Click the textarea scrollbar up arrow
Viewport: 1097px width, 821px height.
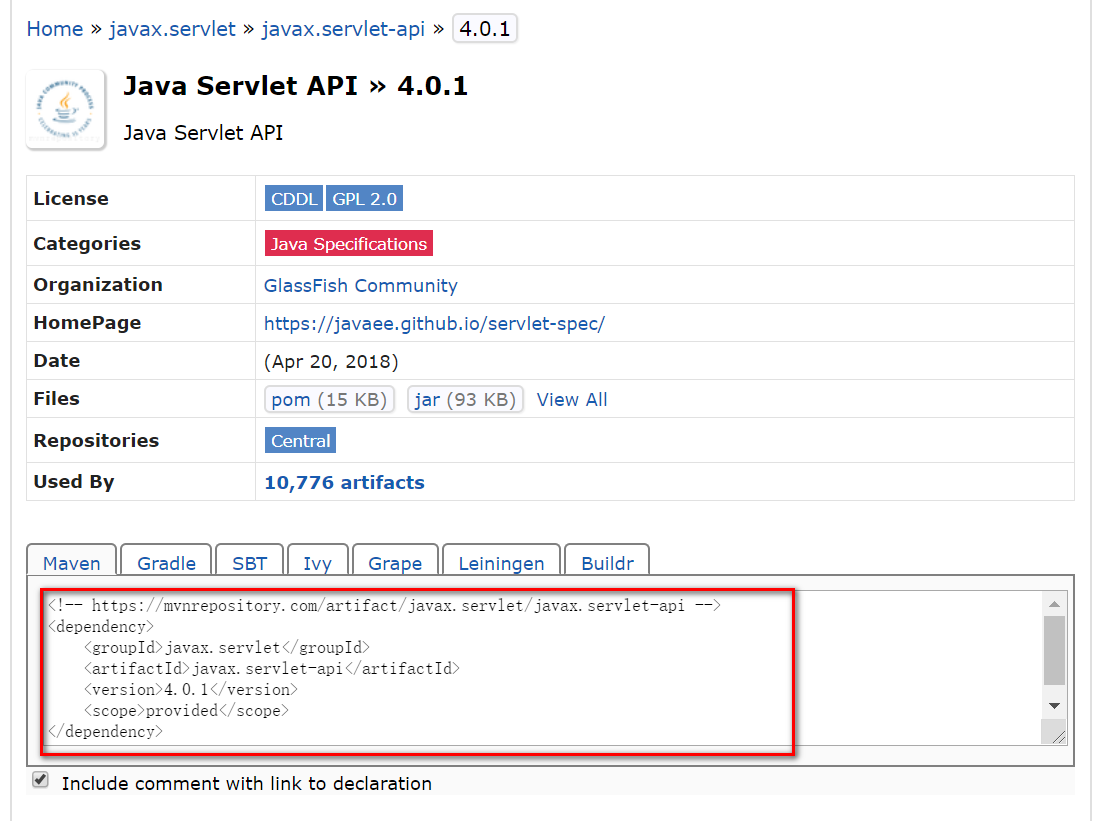(1054, 603)
